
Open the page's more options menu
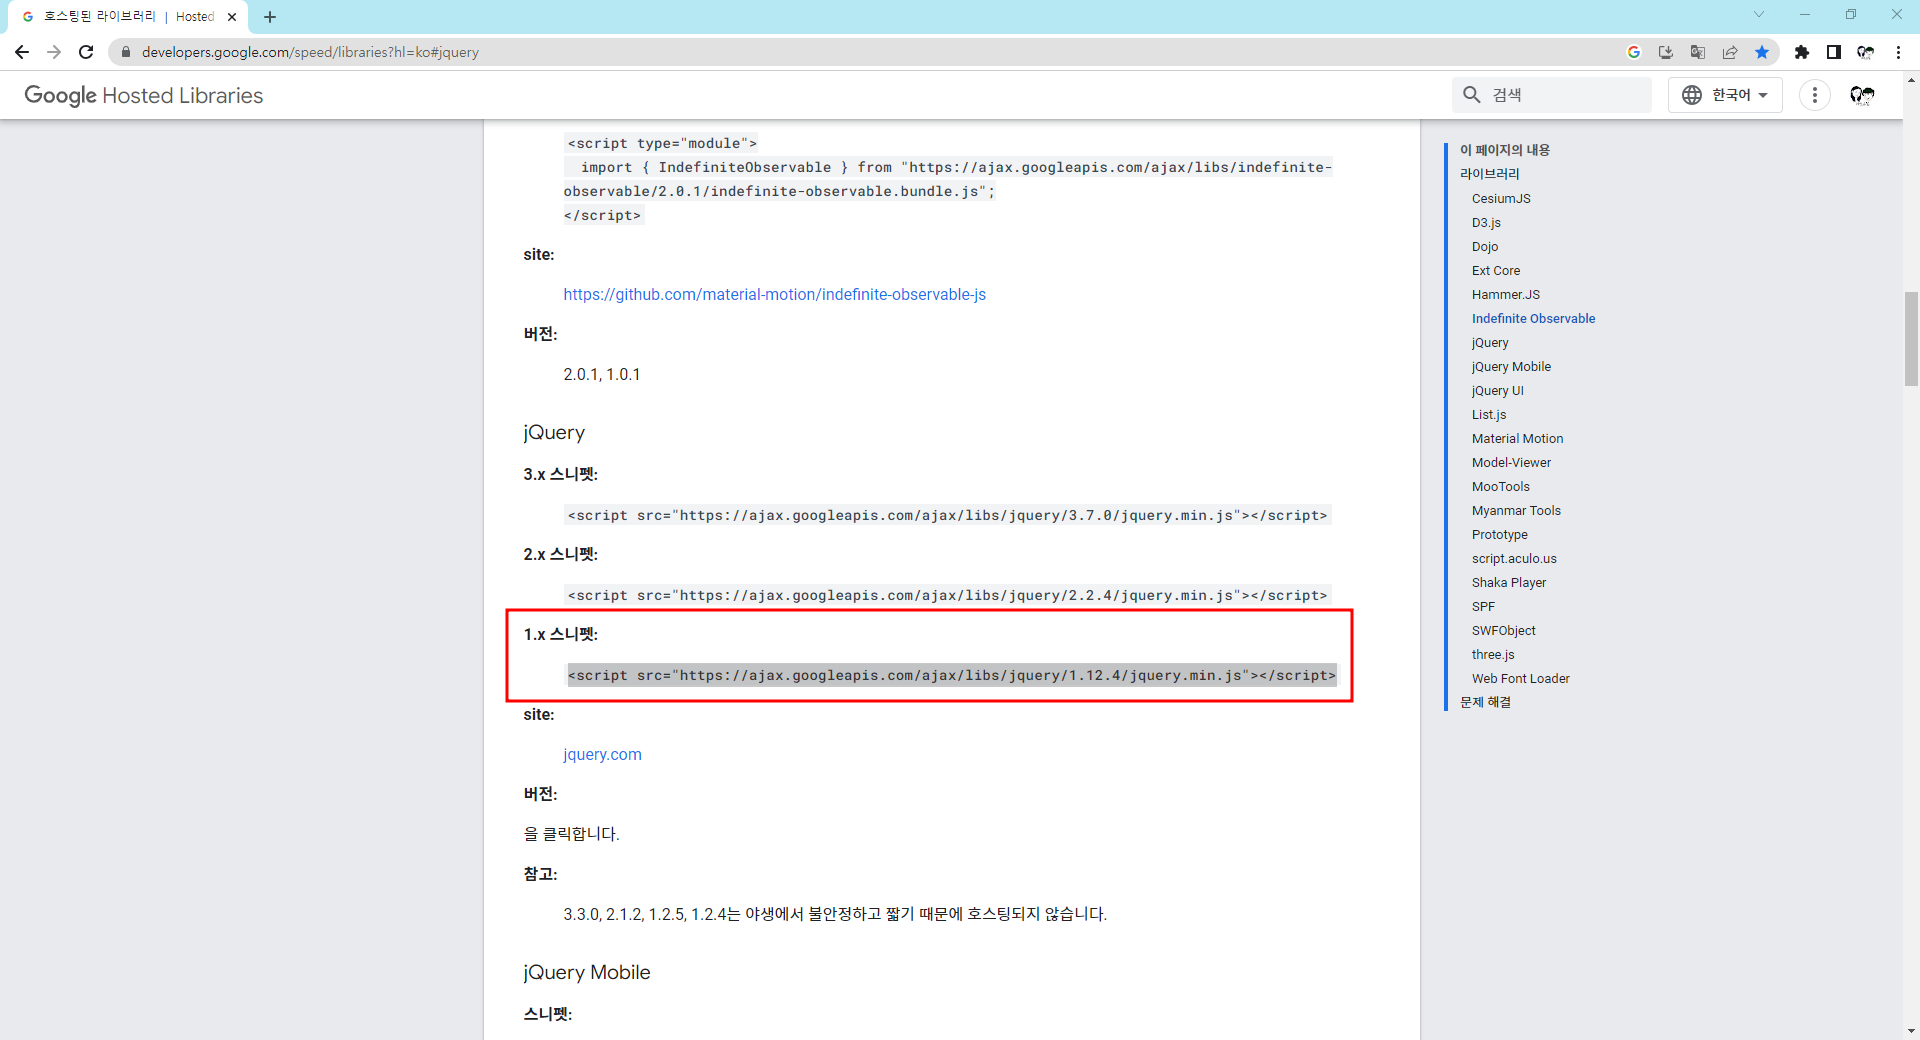coord(1815,95)
